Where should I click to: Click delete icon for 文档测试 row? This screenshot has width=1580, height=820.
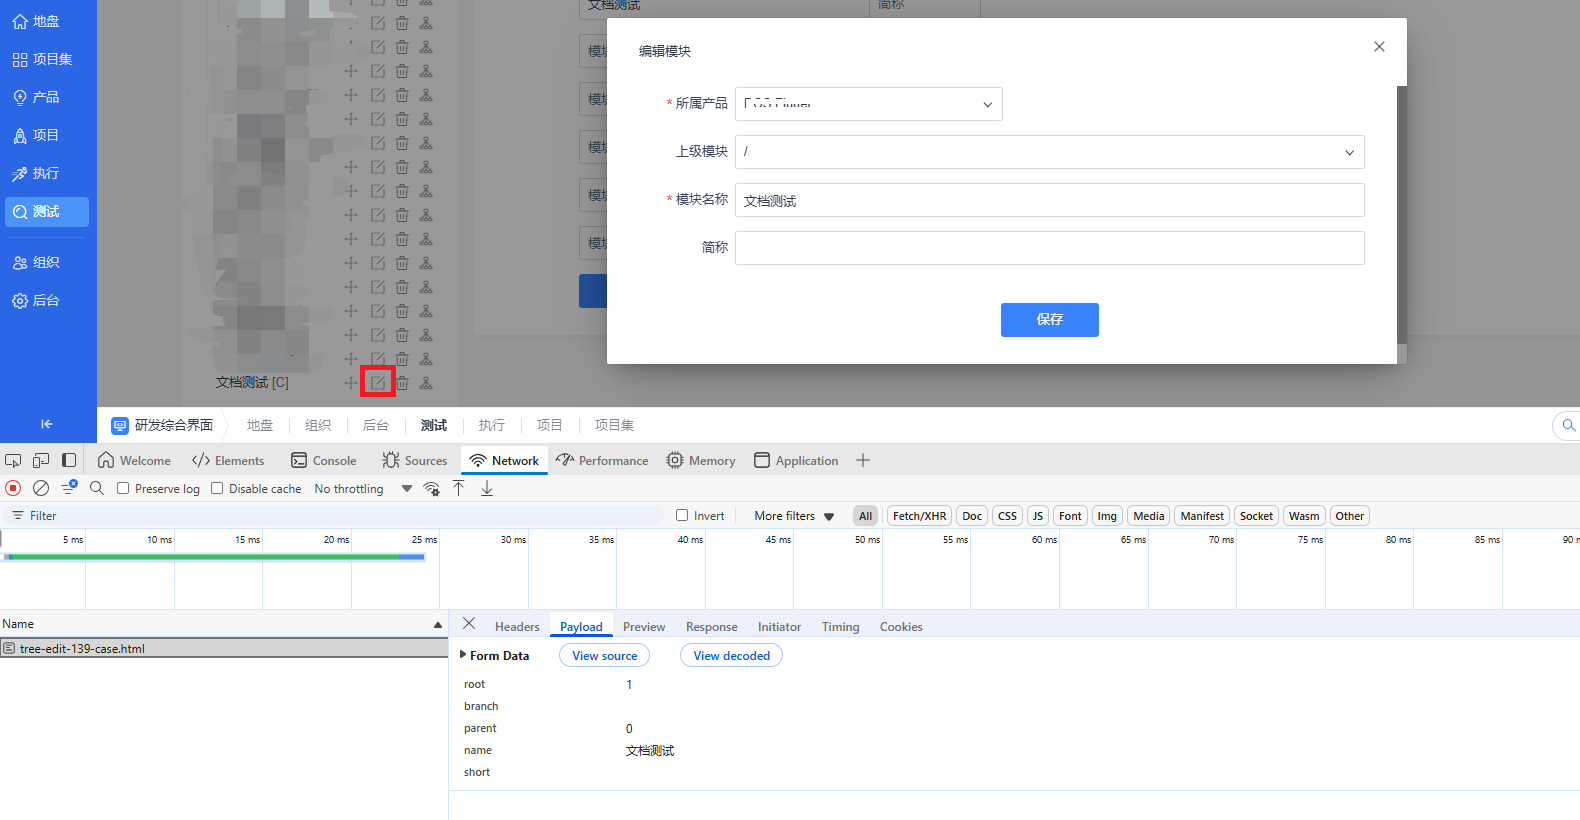pos(402,382)
